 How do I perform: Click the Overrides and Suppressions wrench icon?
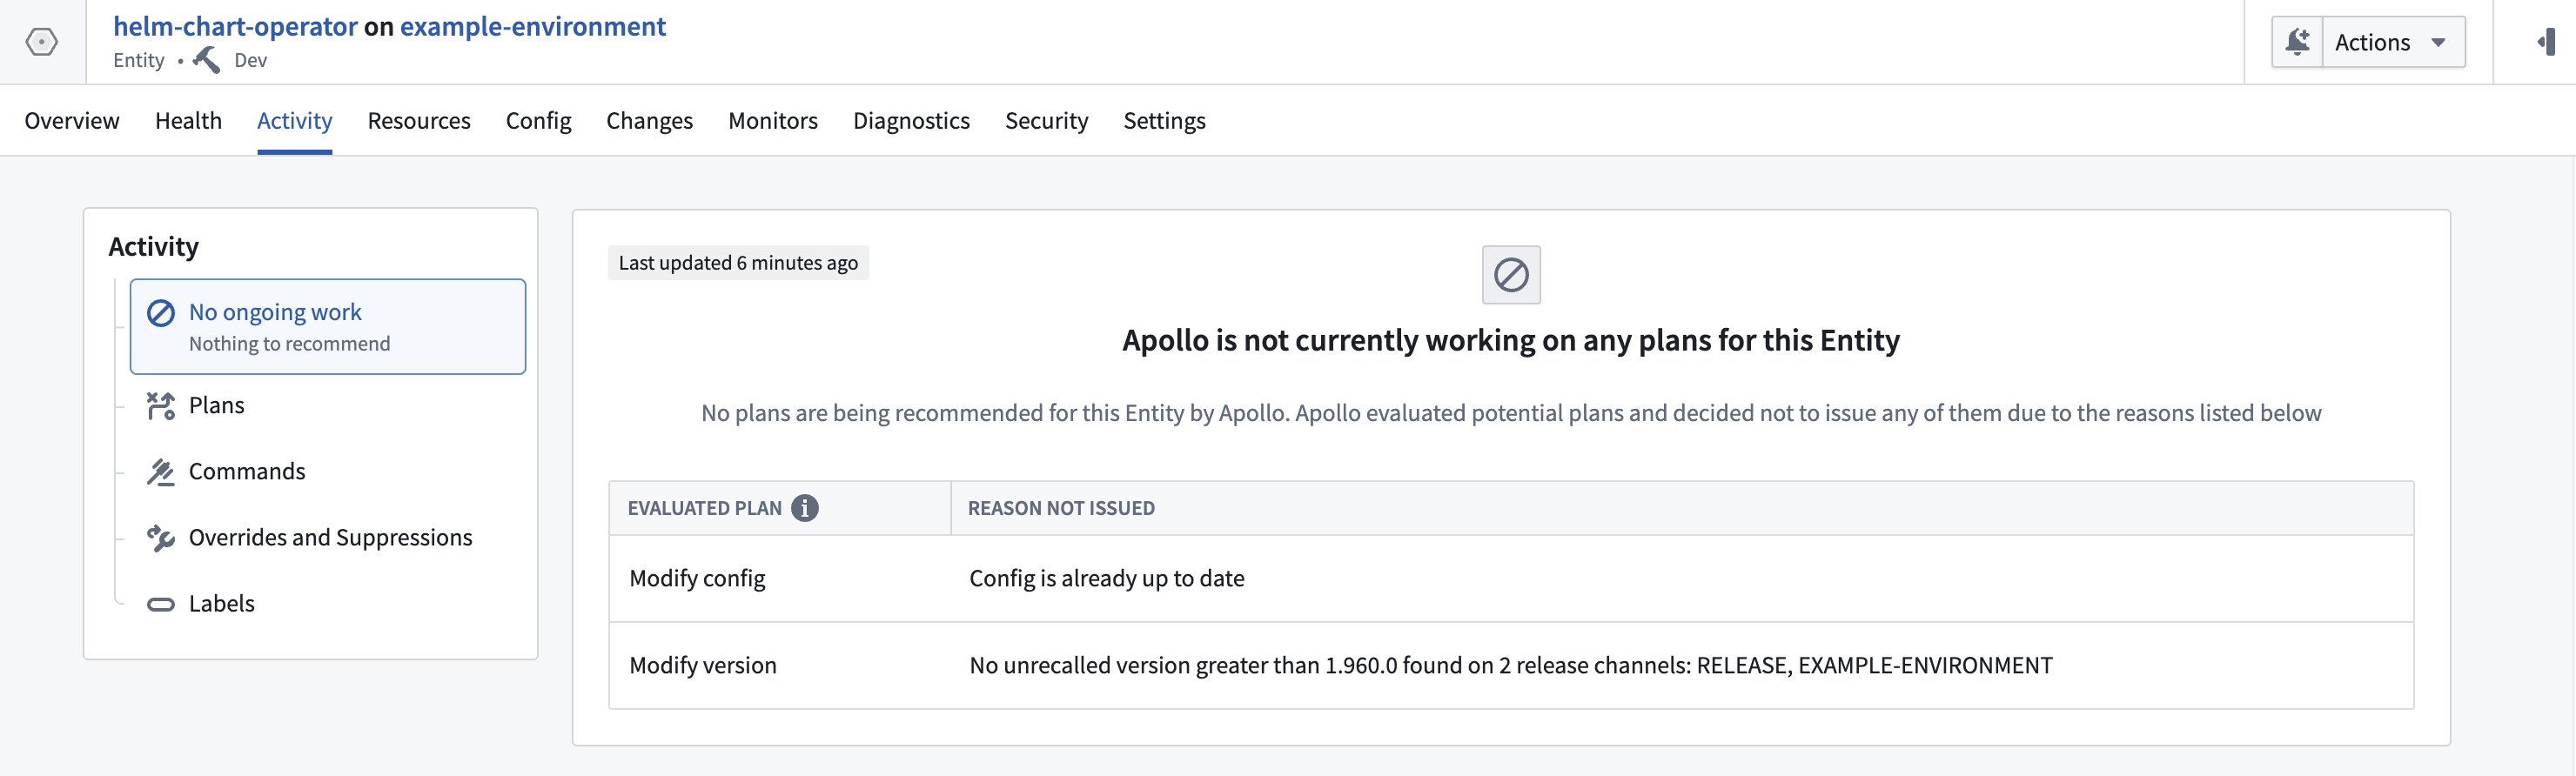pos(160,538)
